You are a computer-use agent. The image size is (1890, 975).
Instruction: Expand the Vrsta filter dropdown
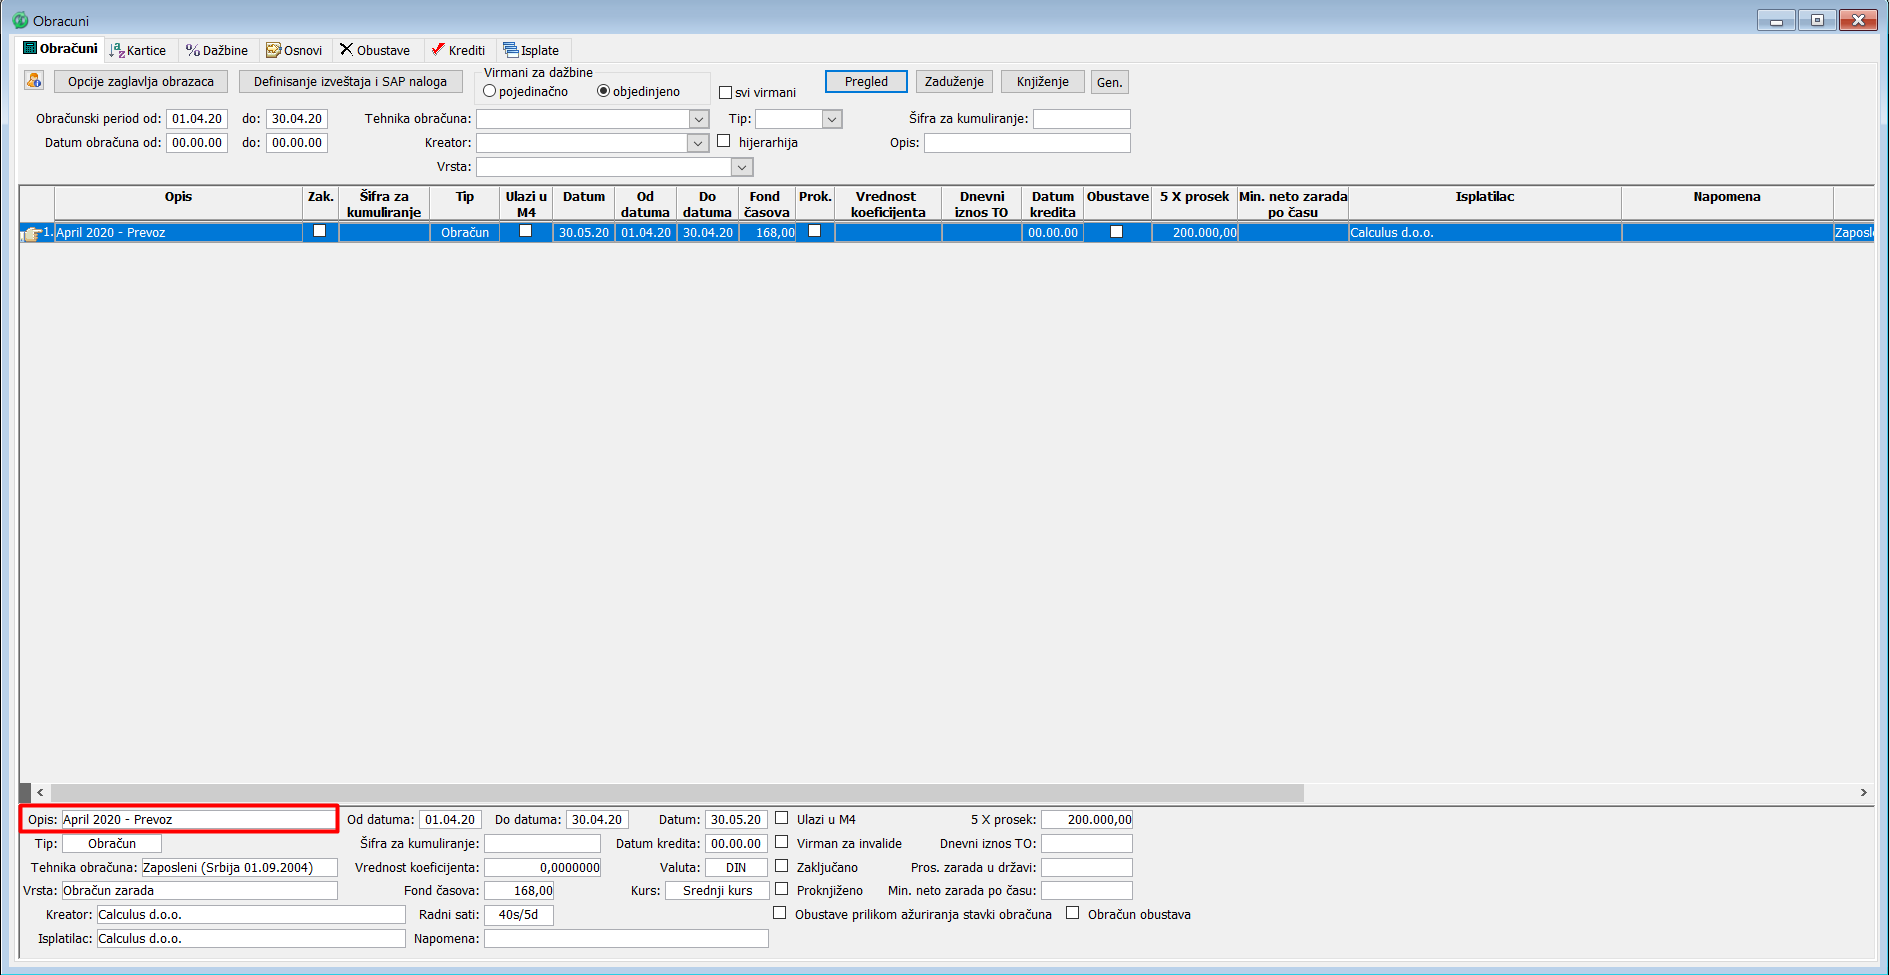[x=742, y=167]
